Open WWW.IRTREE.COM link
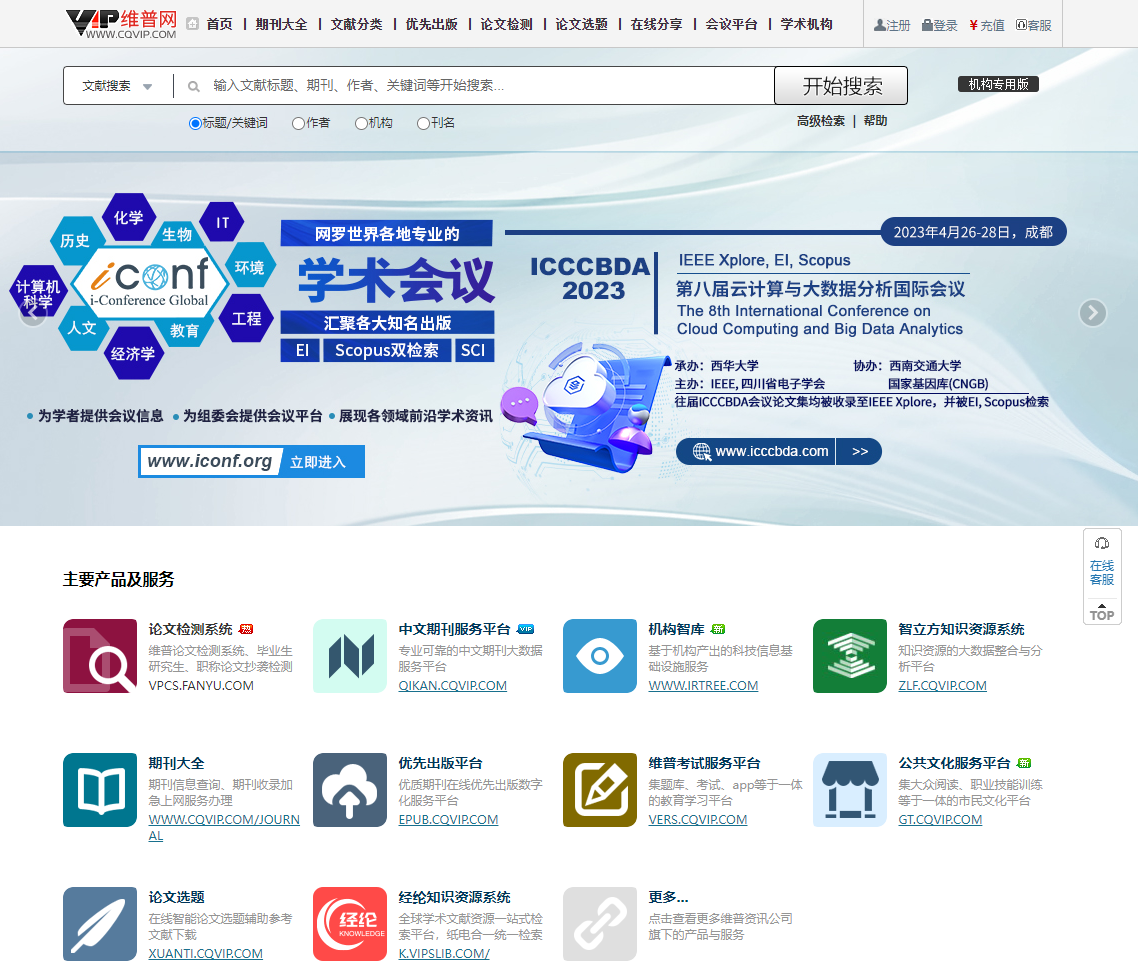 coord(703,686)
